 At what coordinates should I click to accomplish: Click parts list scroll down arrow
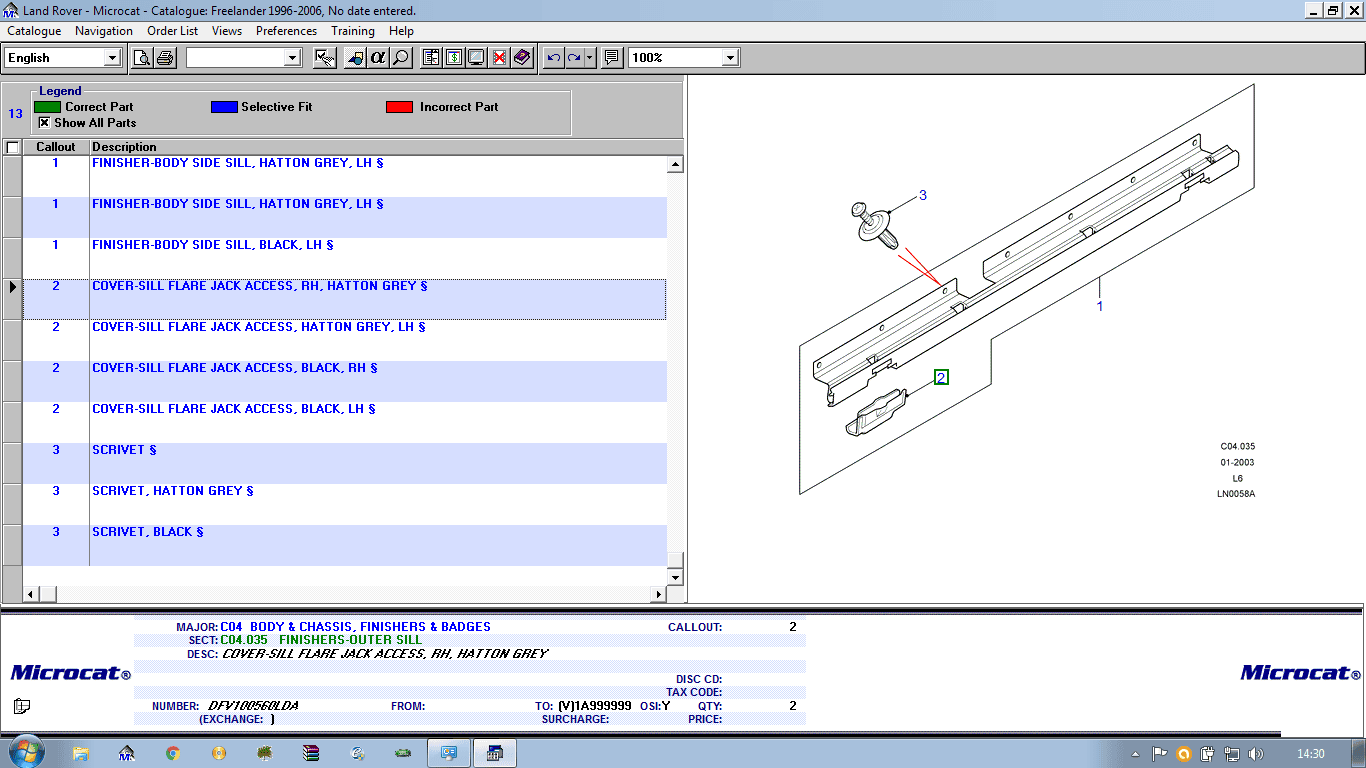point(675,578)
